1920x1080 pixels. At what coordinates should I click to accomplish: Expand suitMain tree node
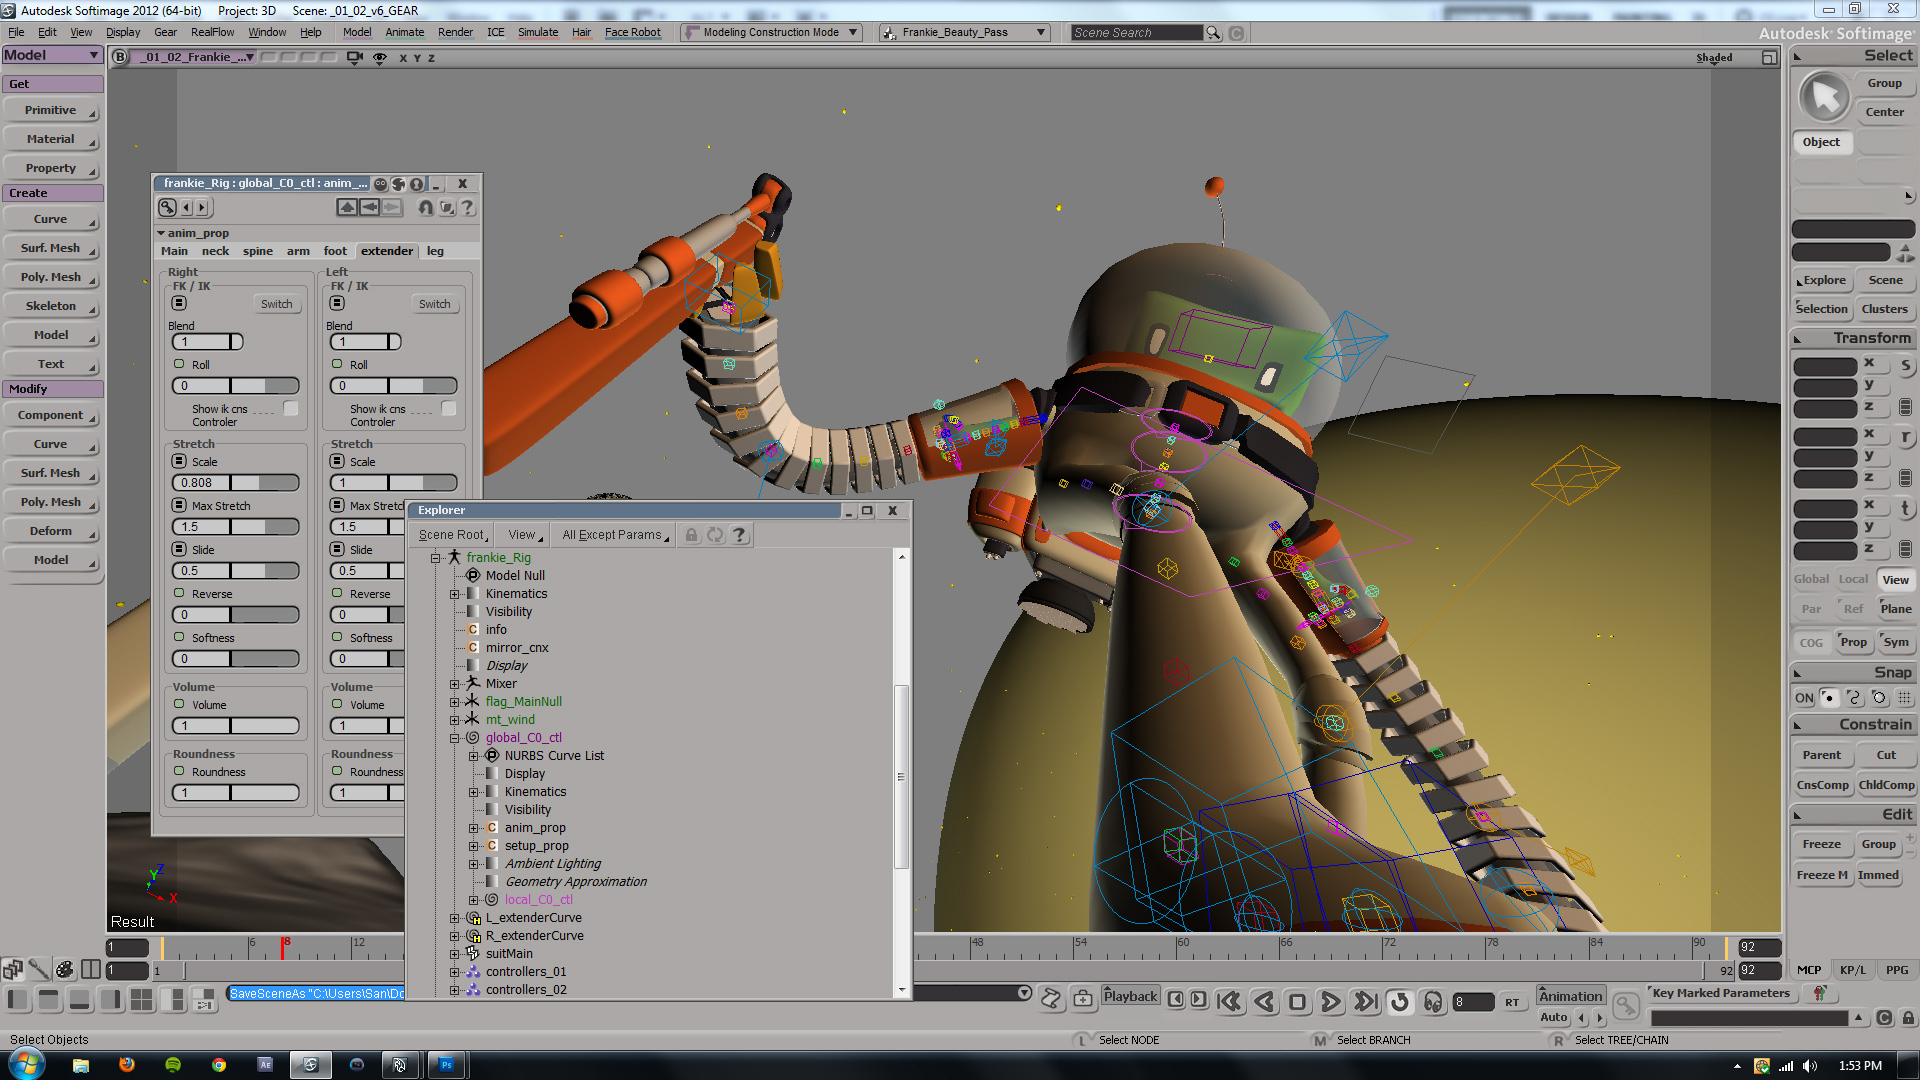(x=455, y=954)
